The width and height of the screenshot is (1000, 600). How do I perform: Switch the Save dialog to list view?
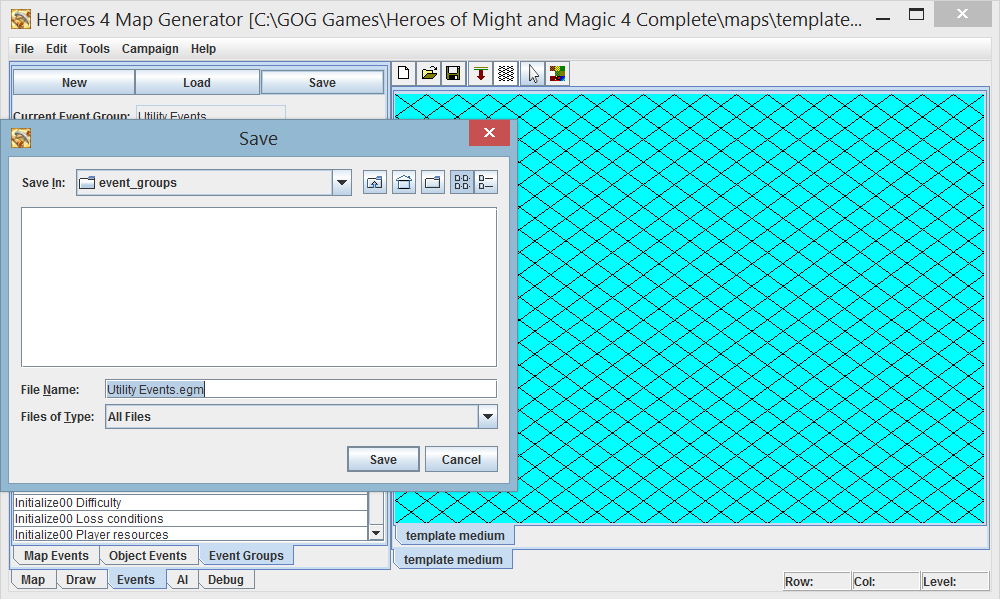click(x=462, y=183)
